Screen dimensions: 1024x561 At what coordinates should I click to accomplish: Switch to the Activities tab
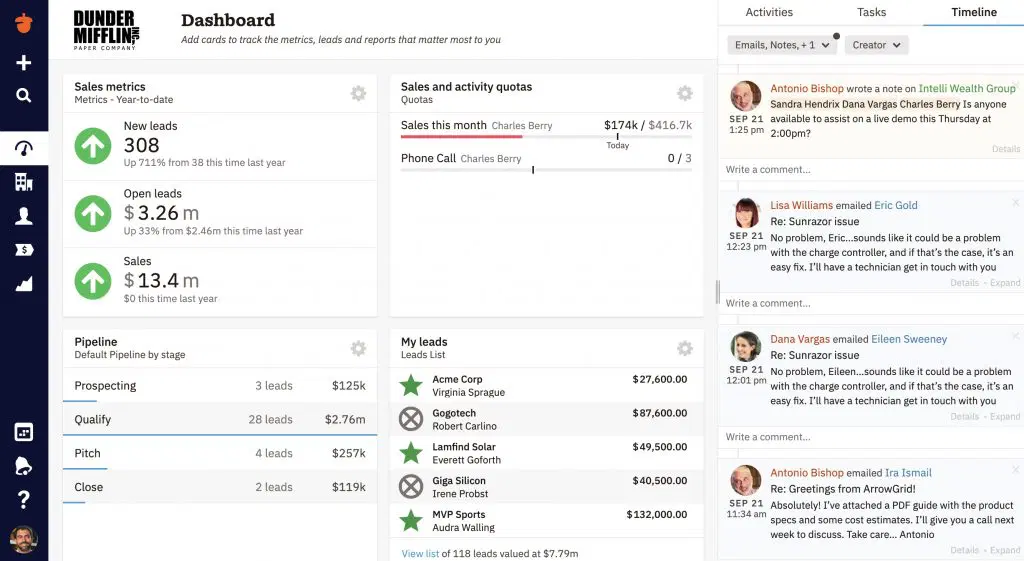(x=769, y=12)
